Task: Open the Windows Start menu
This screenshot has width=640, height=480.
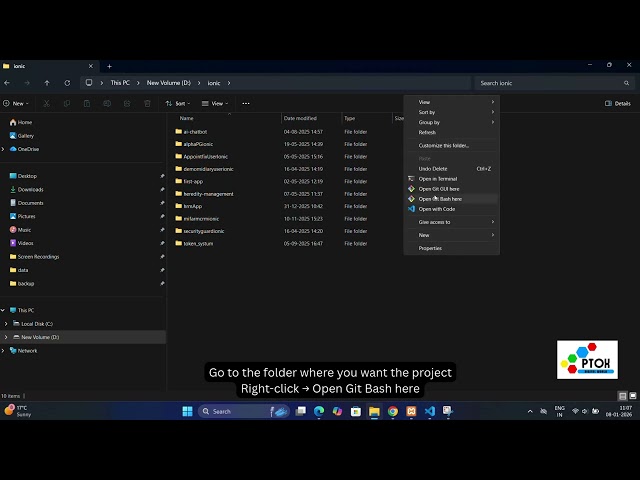Action: 187,411
